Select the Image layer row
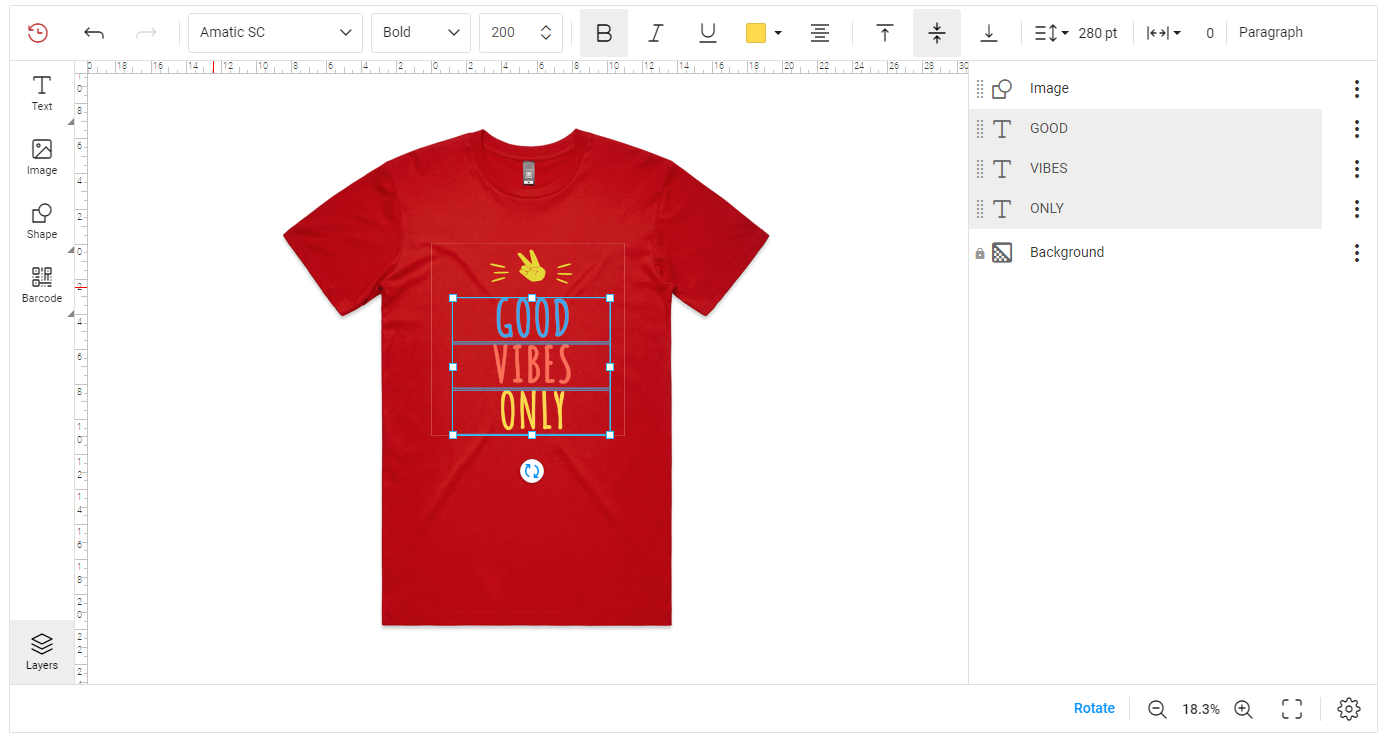 [1145, 89]
